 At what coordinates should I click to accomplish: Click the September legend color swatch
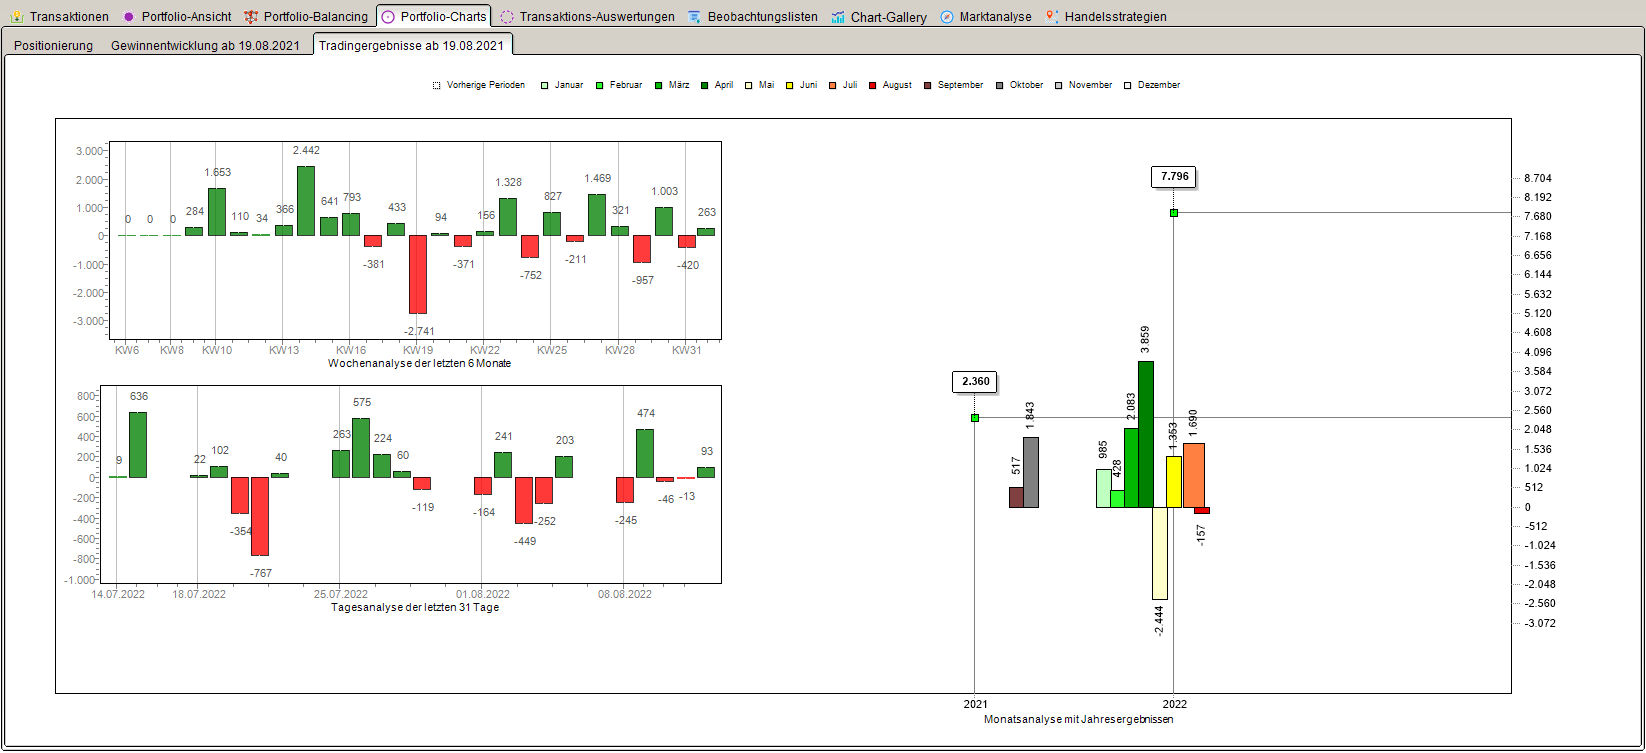(x=928, y=86)
